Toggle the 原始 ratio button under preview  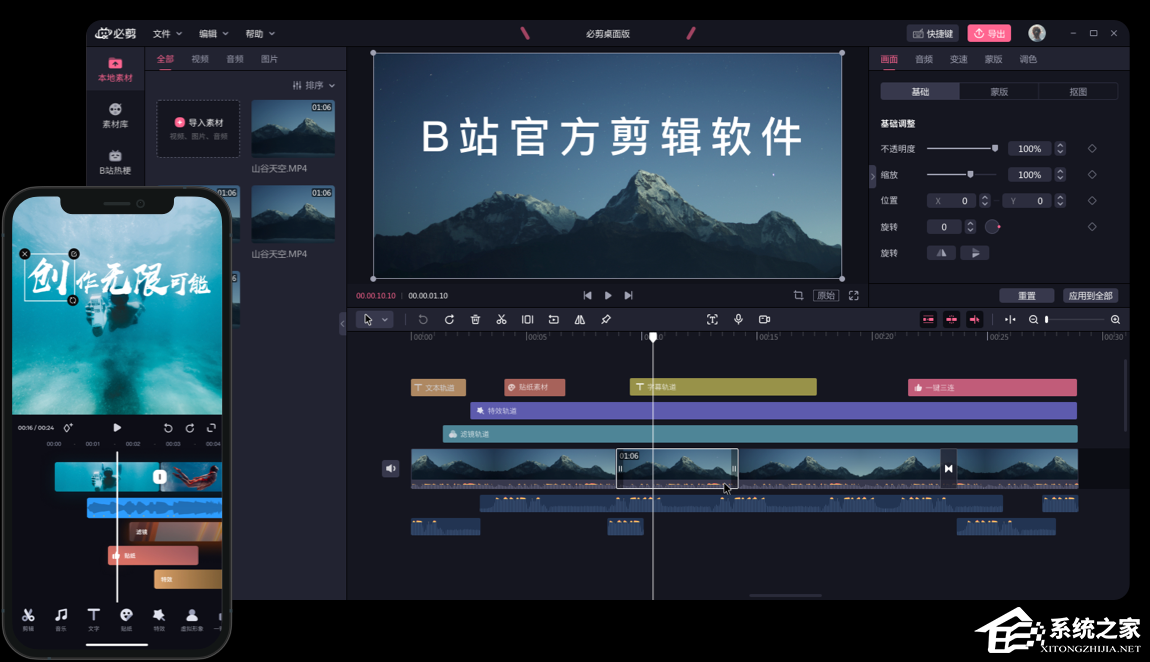point(826,295)
